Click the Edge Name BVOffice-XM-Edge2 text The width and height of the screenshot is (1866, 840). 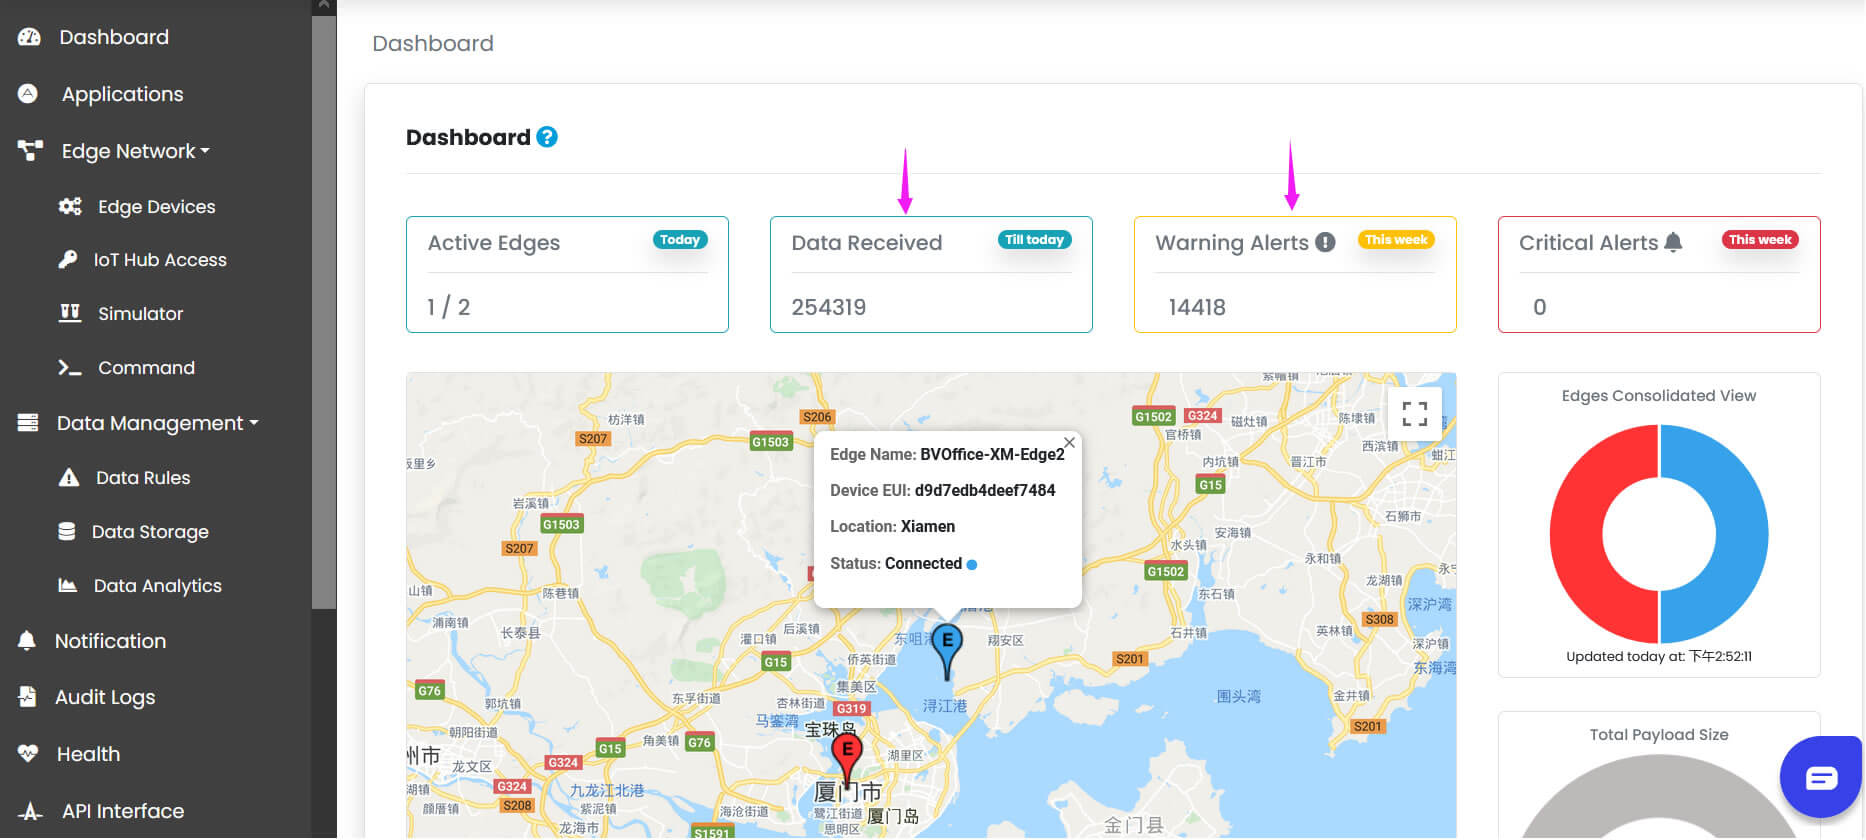click(947, 454)
